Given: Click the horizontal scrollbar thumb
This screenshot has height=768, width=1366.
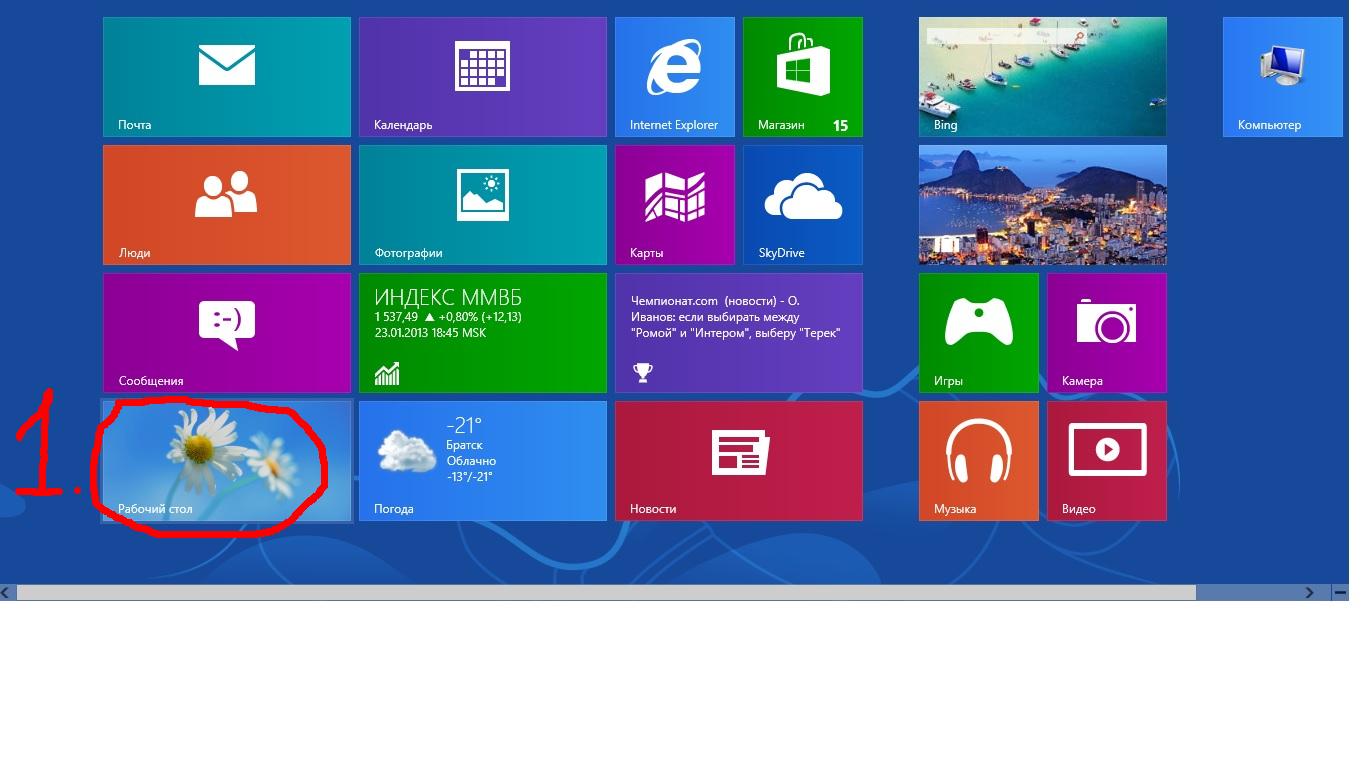Looking at the screenshot, I should pos(606,592).
